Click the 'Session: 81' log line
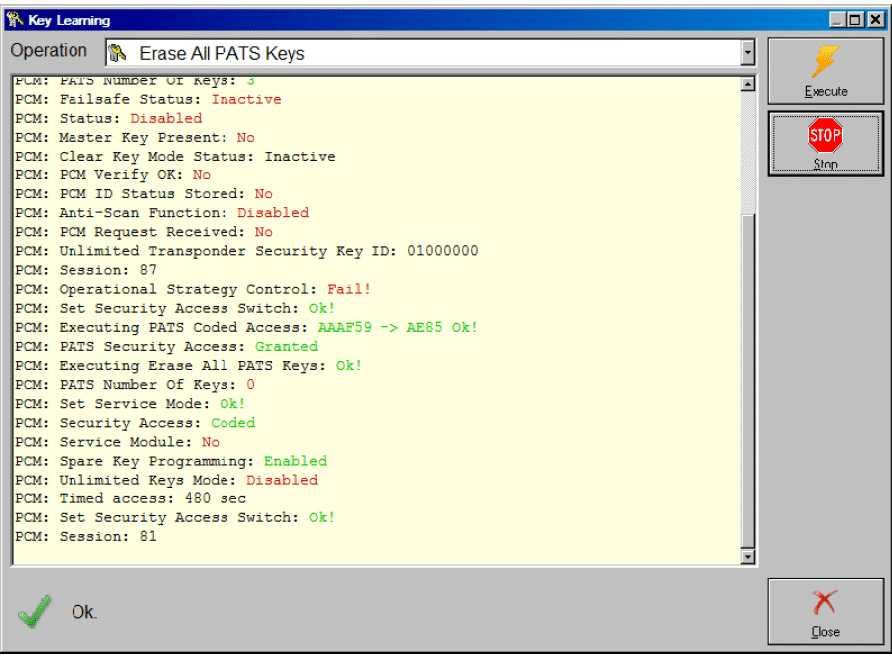This screenshot has height=658, width=892. 86,537
